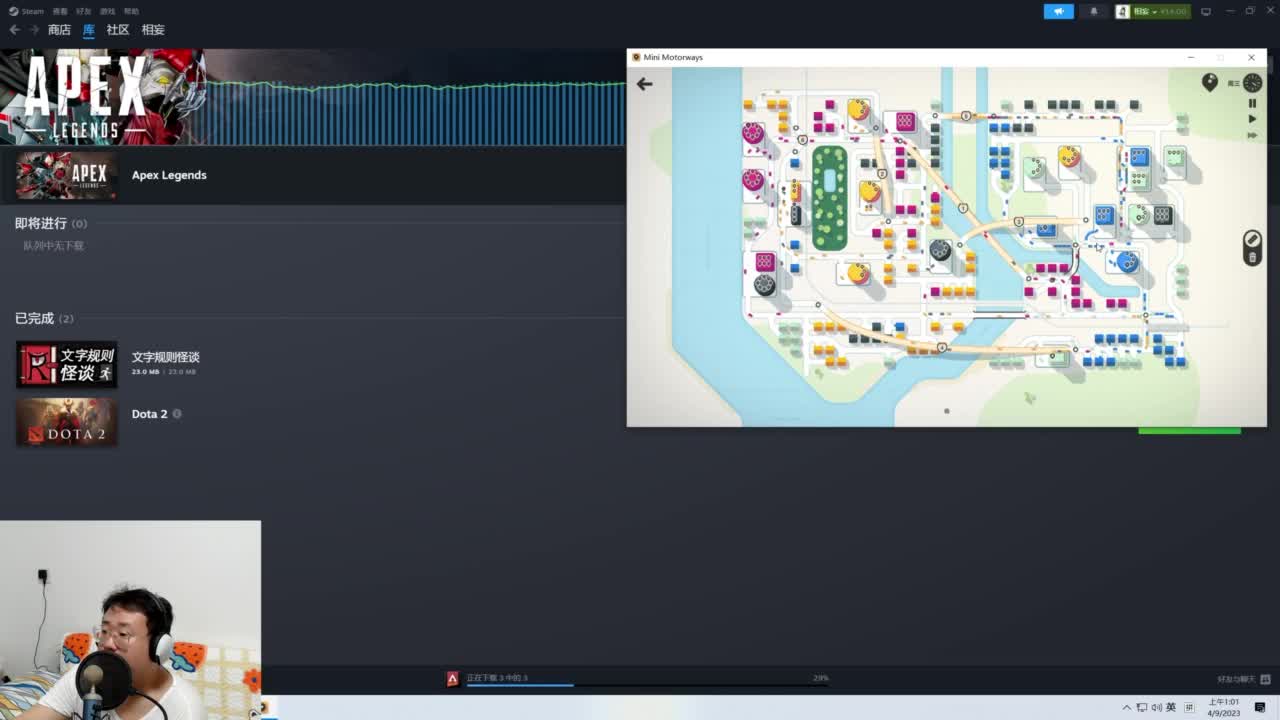This screenshot has width=1280, height=720.
Task: Go back with Mini Motorways back arrow
Action: click(645, 84)
